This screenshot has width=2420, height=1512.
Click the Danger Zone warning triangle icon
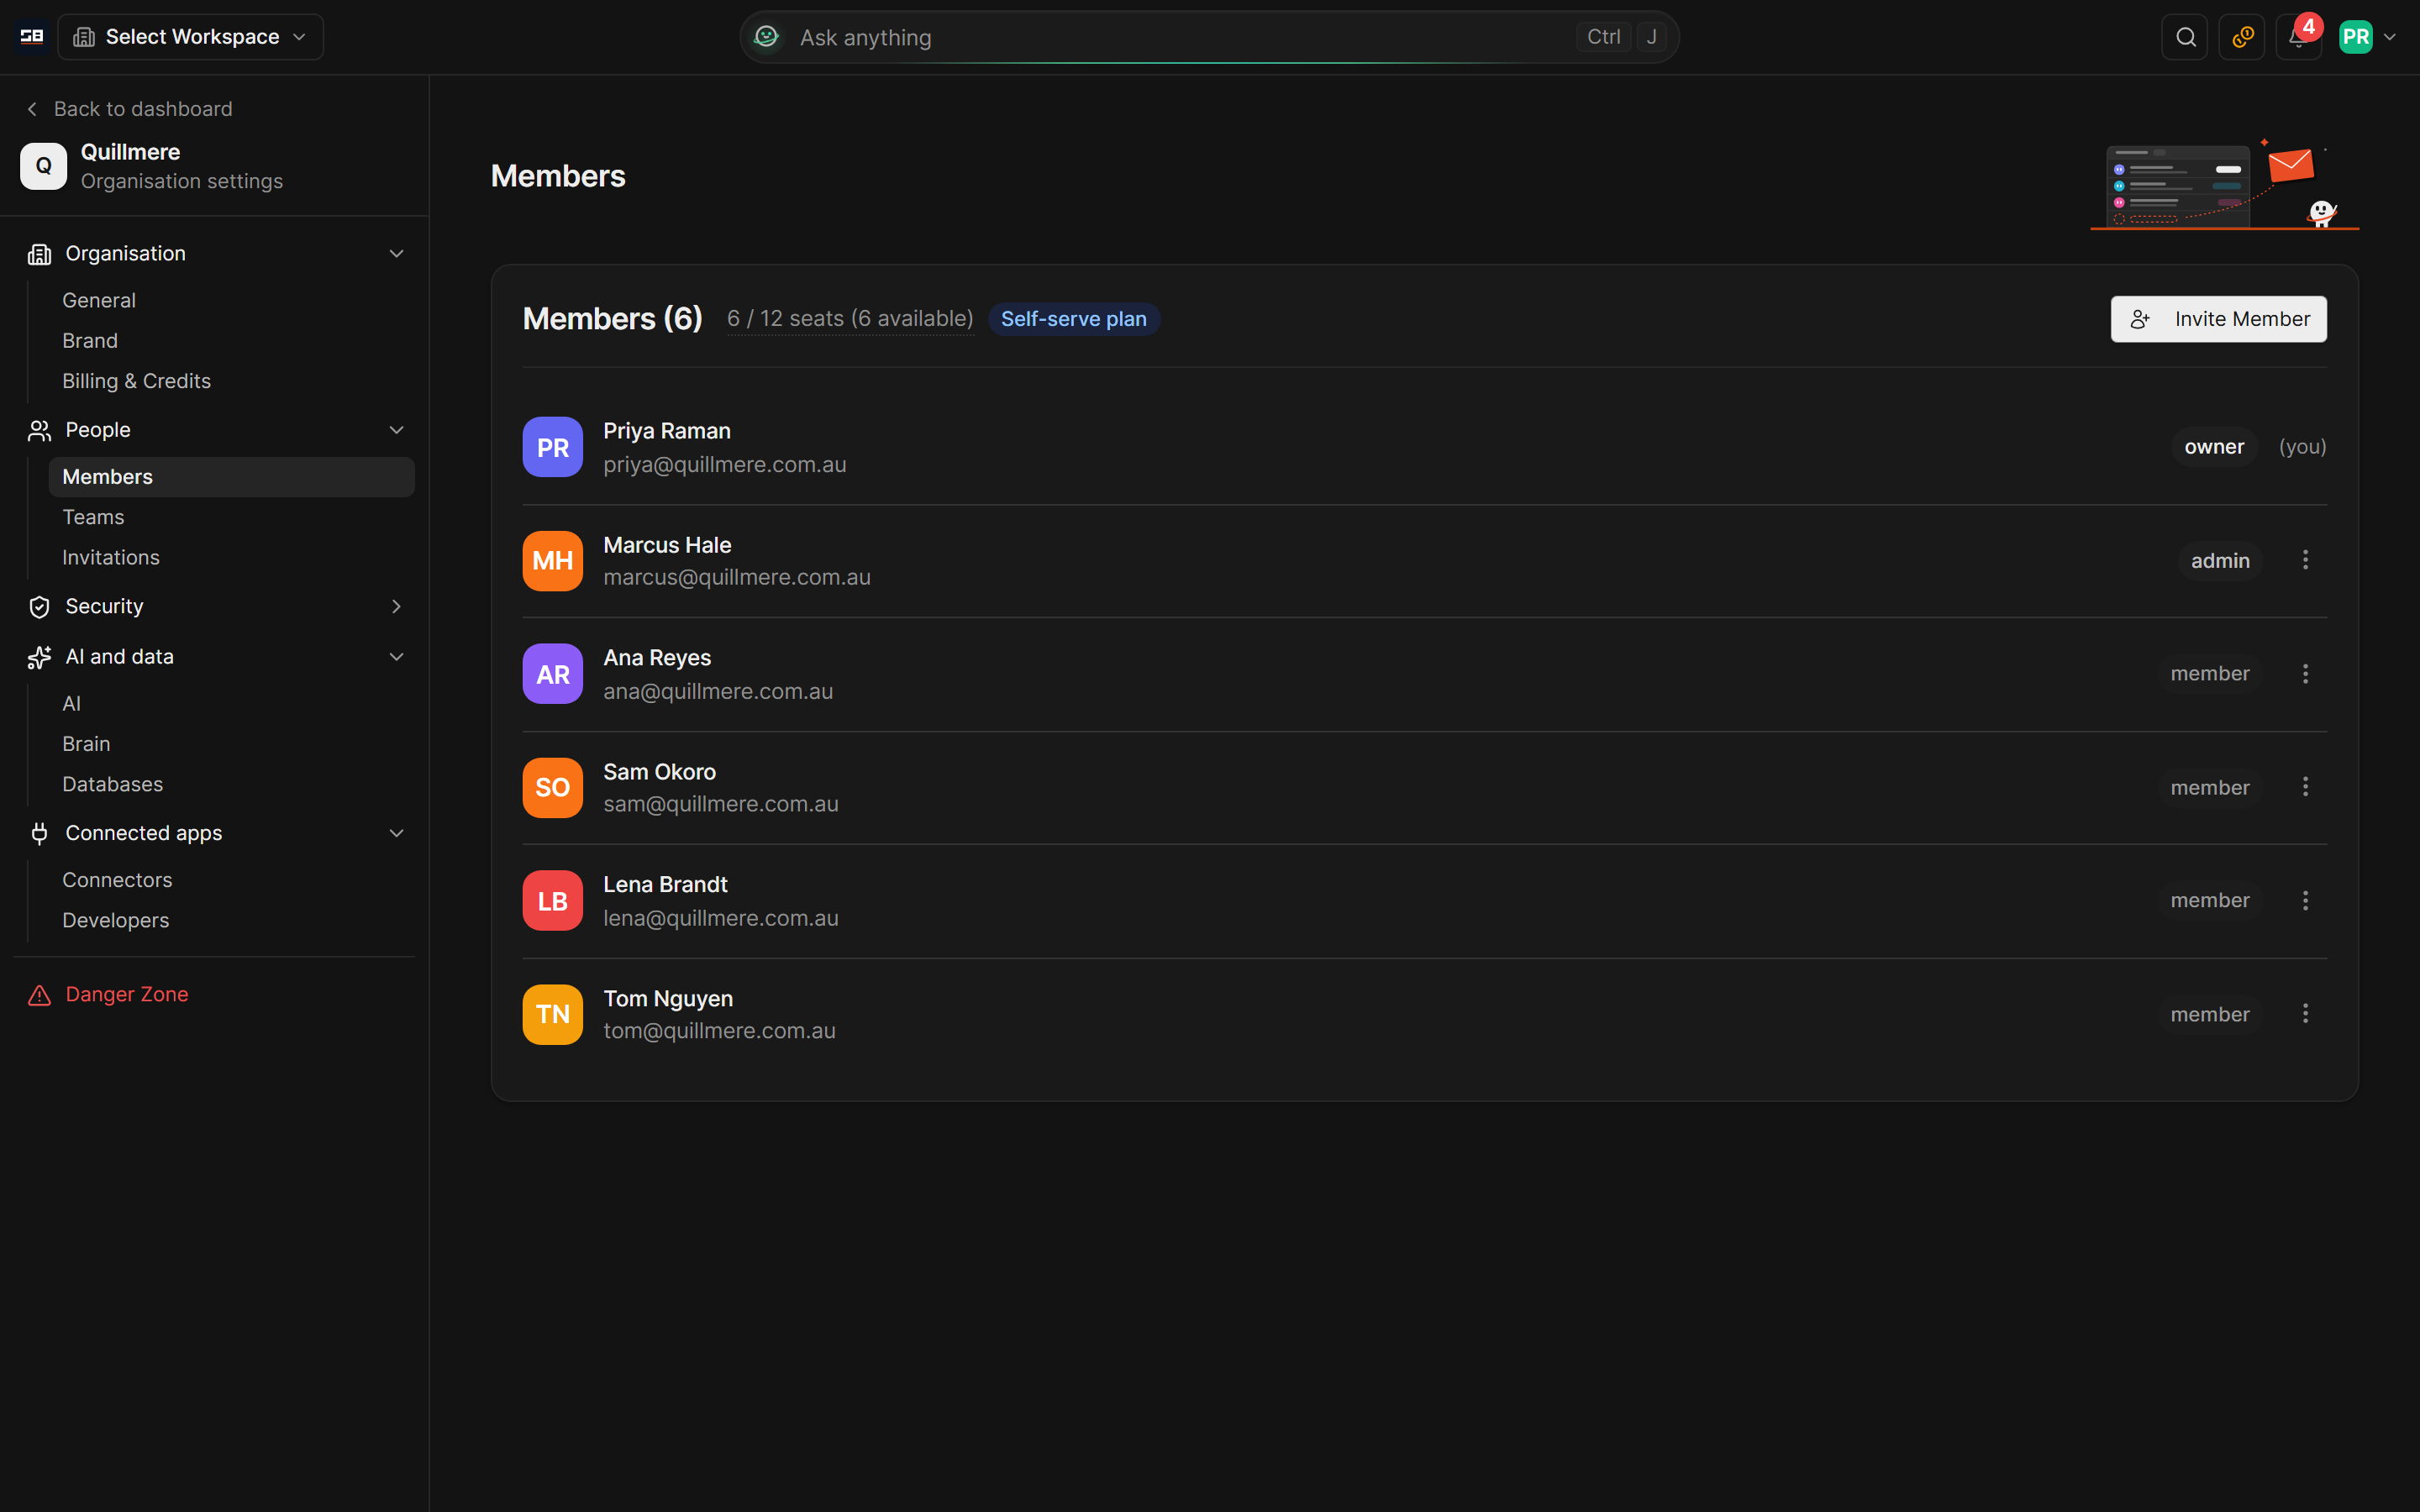pyautogui.click(x=39, y=995)
